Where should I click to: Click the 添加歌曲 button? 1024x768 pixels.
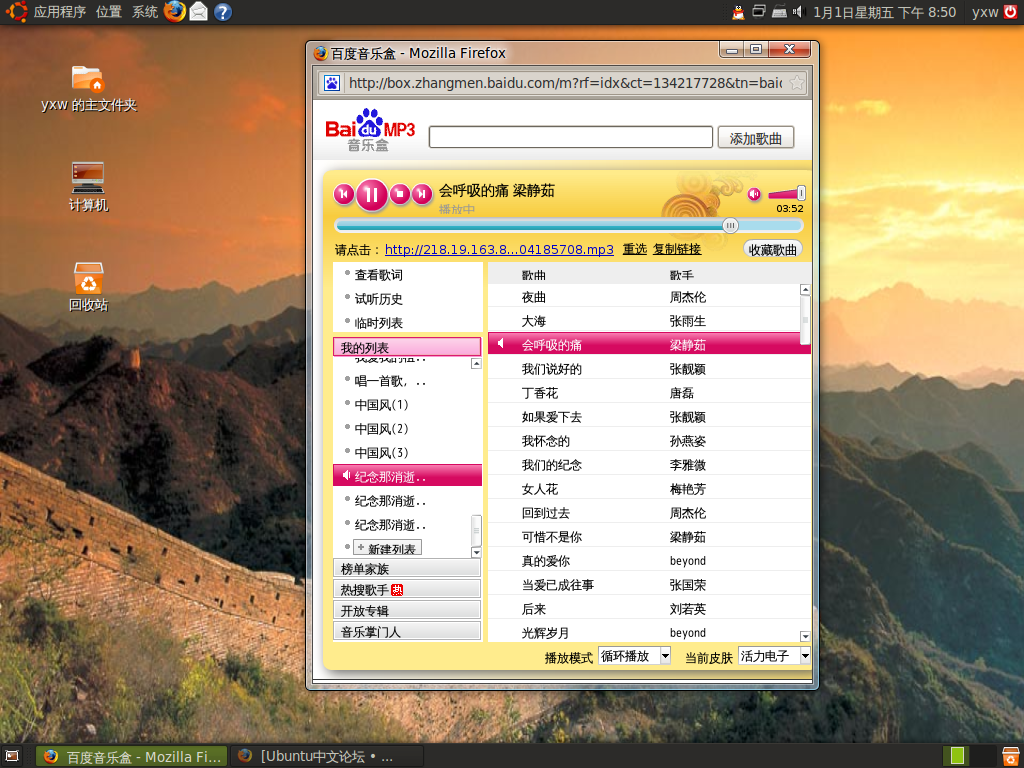click(756, 138)
